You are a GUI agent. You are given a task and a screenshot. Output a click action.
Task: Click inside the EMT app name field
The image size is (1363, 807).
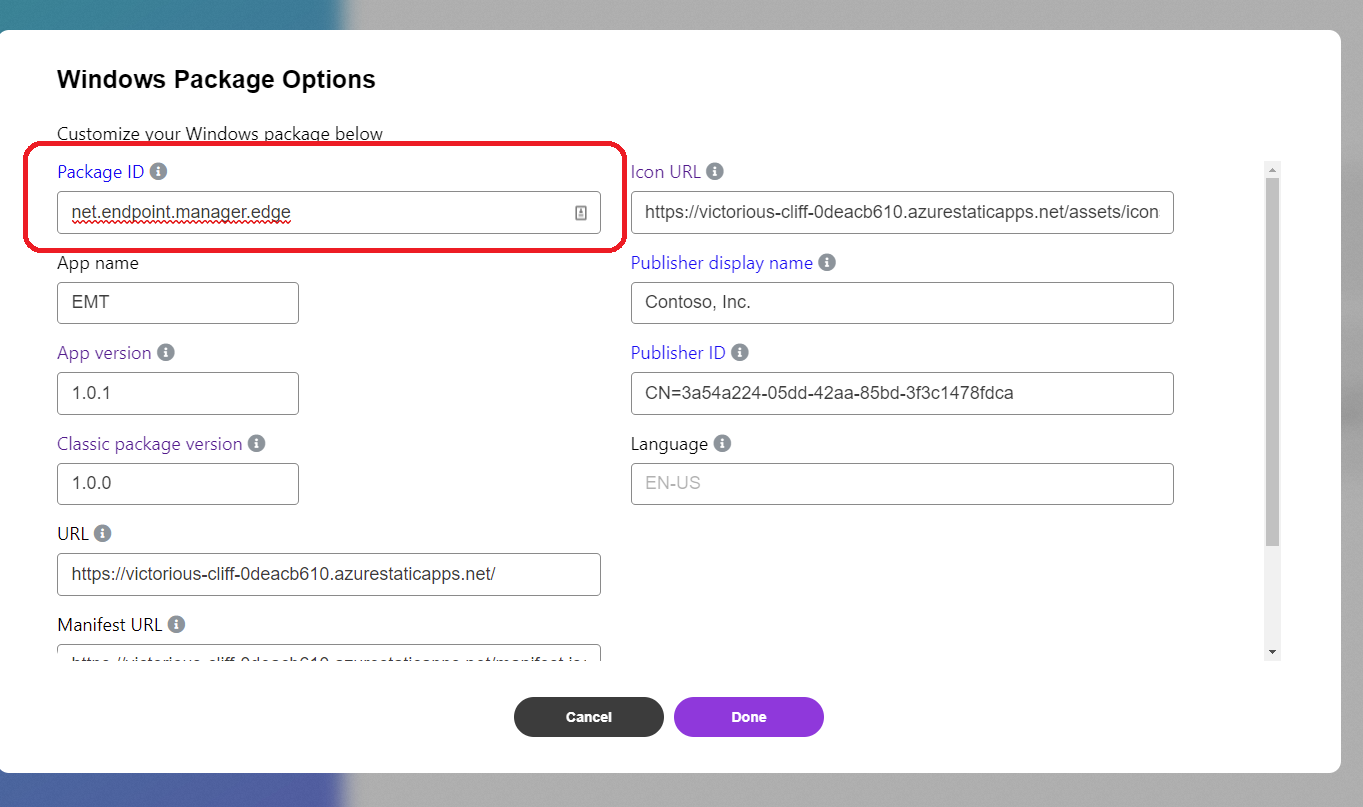[x=177, y=302]
